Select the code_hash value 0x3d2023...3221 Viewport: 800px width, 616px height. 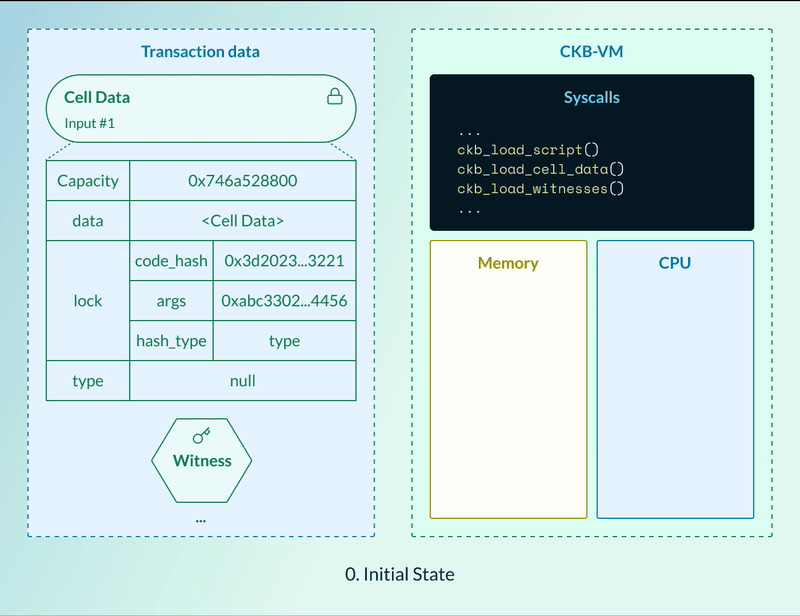(x=284, y=261)
